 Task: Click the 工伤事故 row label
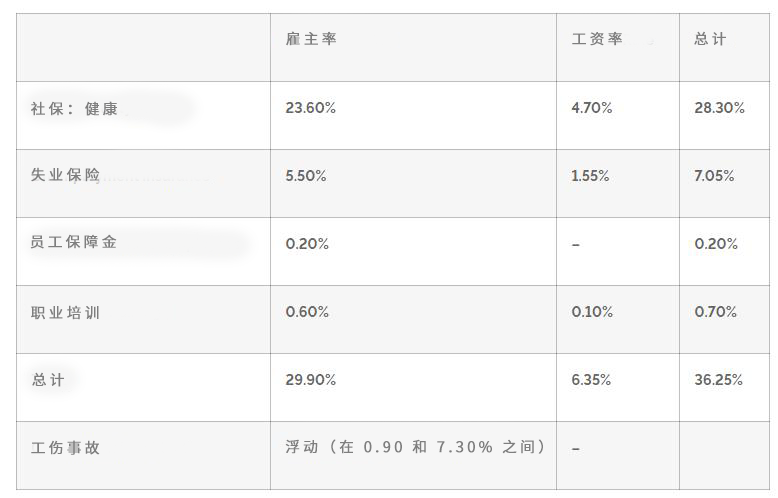point(66,448)
